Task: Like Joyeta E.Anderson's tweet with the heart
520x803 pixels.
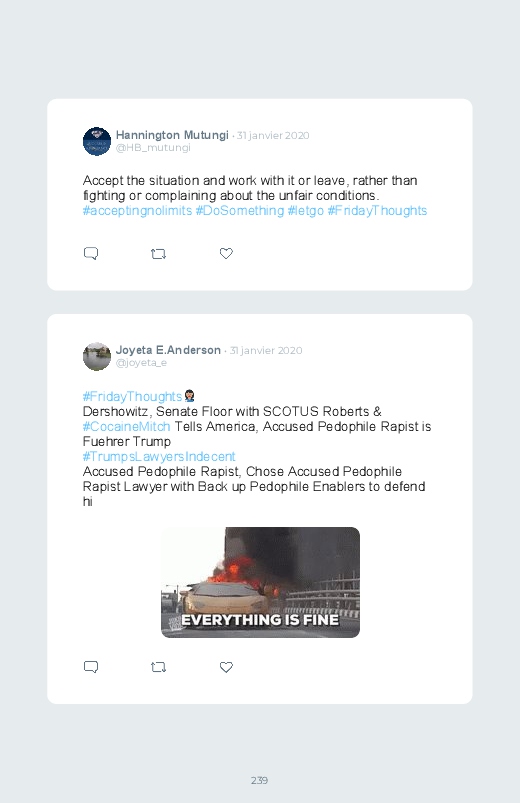Action: (226, 667)
